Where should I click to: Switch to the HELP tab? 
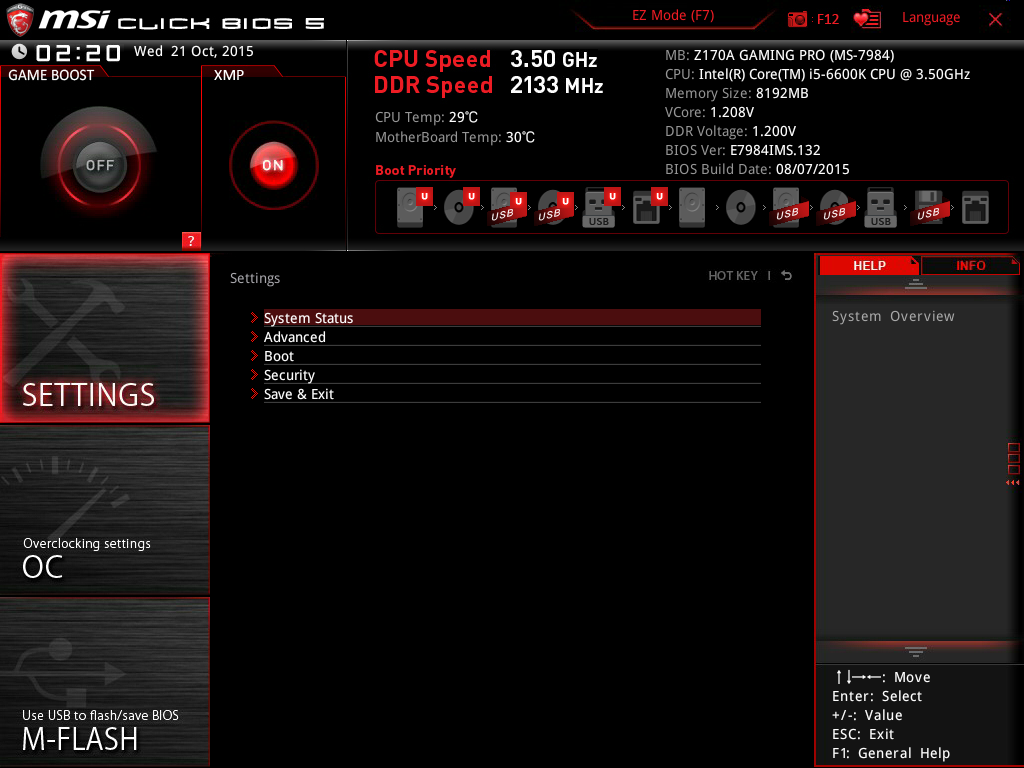pos(869,265)
